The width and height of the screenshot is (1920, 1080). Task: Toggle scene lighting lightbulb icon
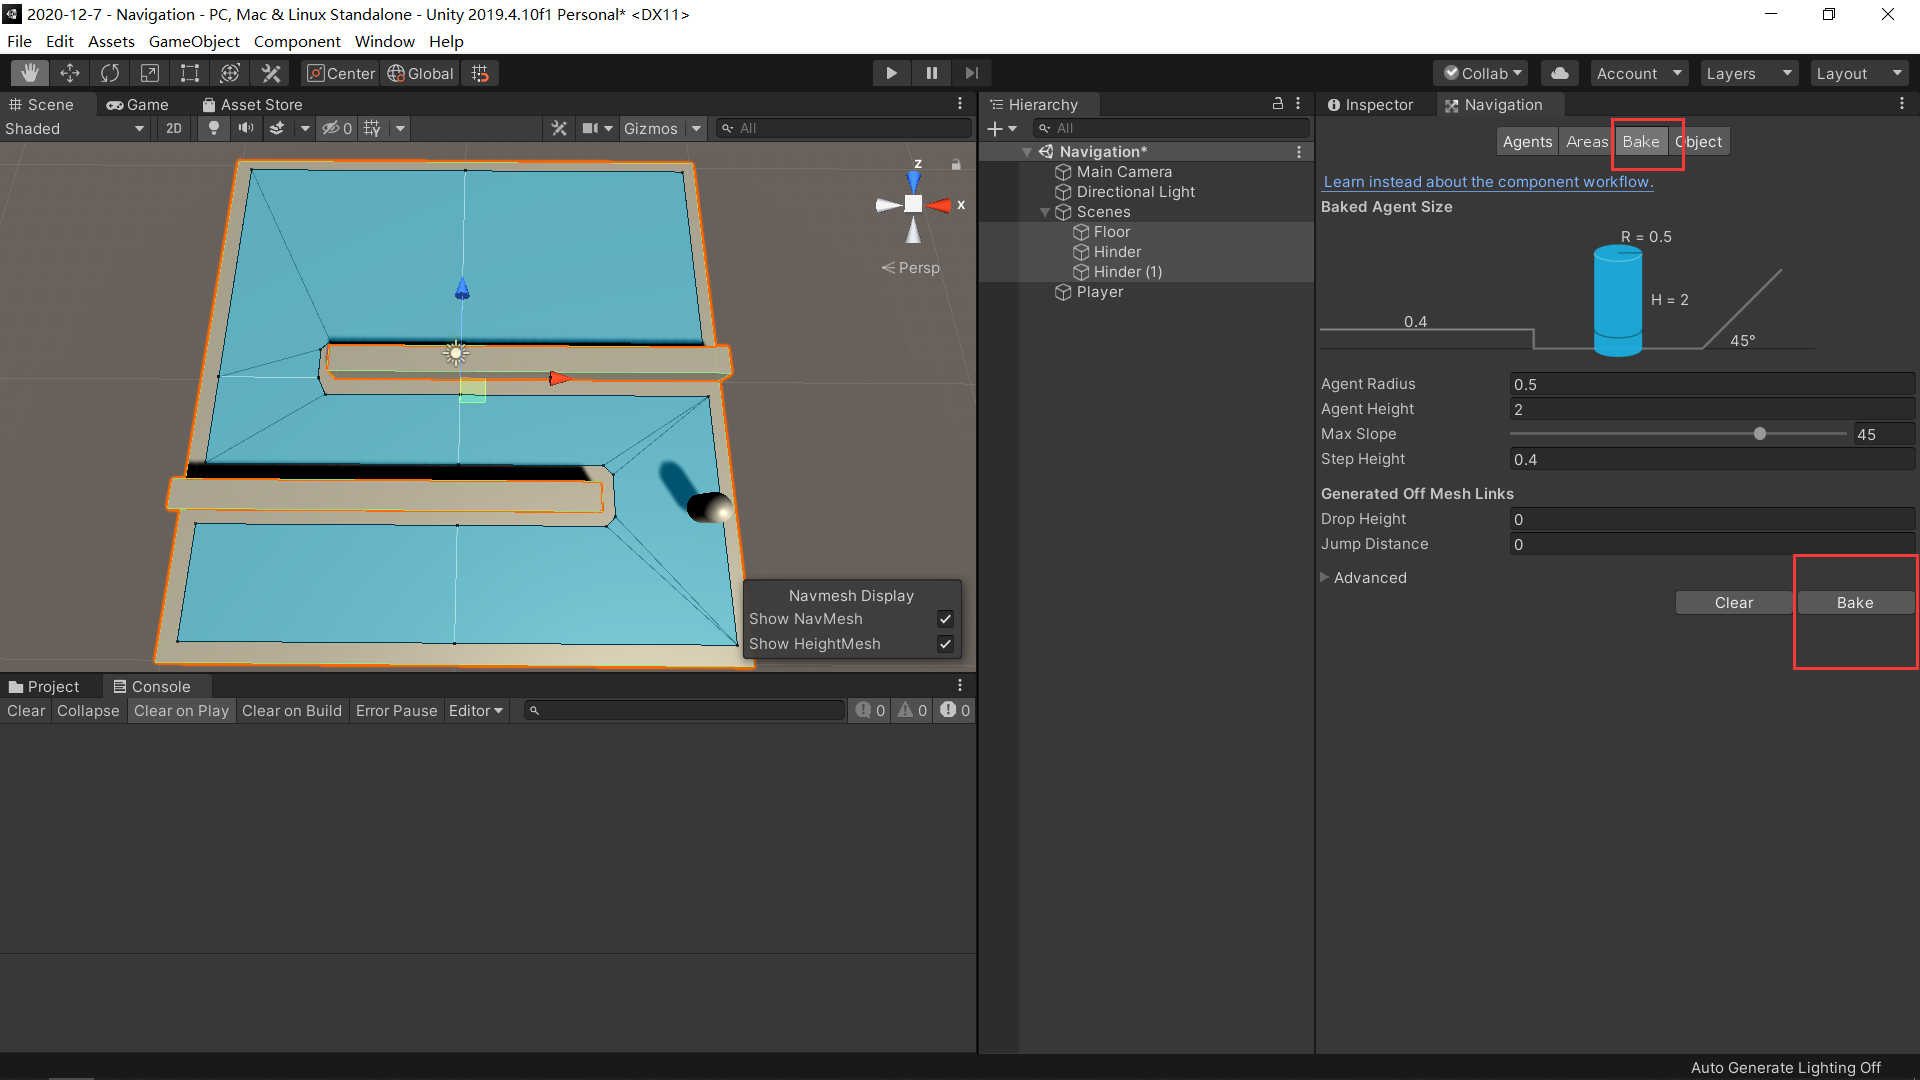(x=213, y=128)
